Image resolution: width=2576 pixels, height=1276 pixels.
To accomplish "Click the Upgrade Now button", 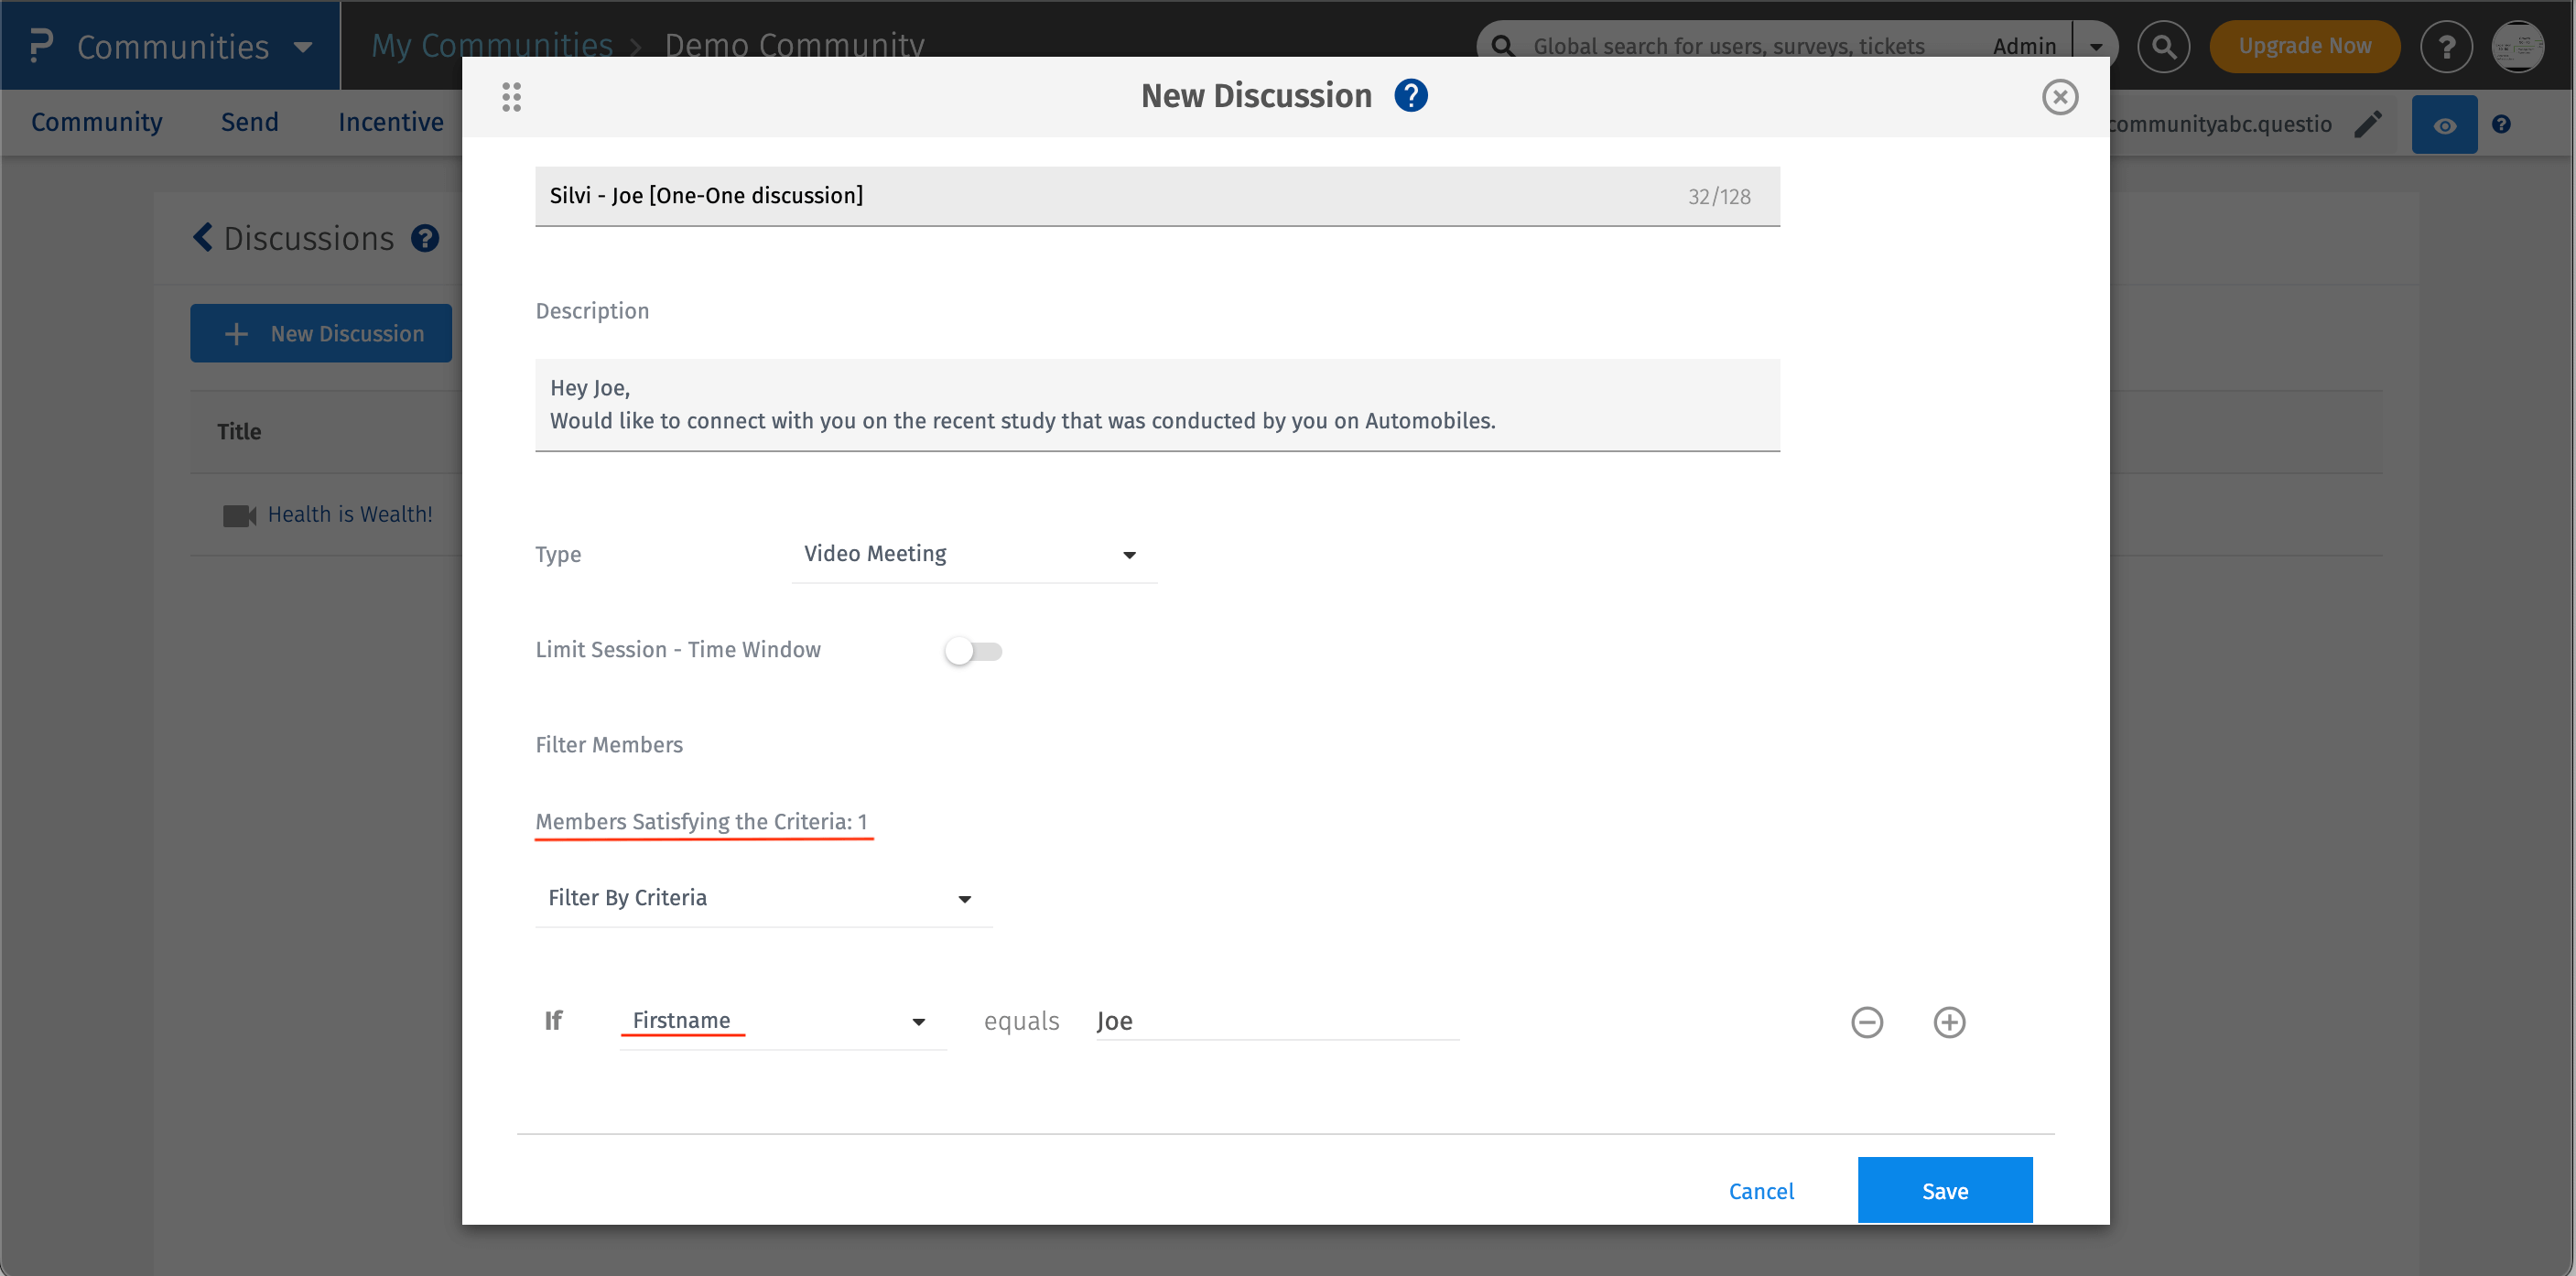I will point(2304,46).
